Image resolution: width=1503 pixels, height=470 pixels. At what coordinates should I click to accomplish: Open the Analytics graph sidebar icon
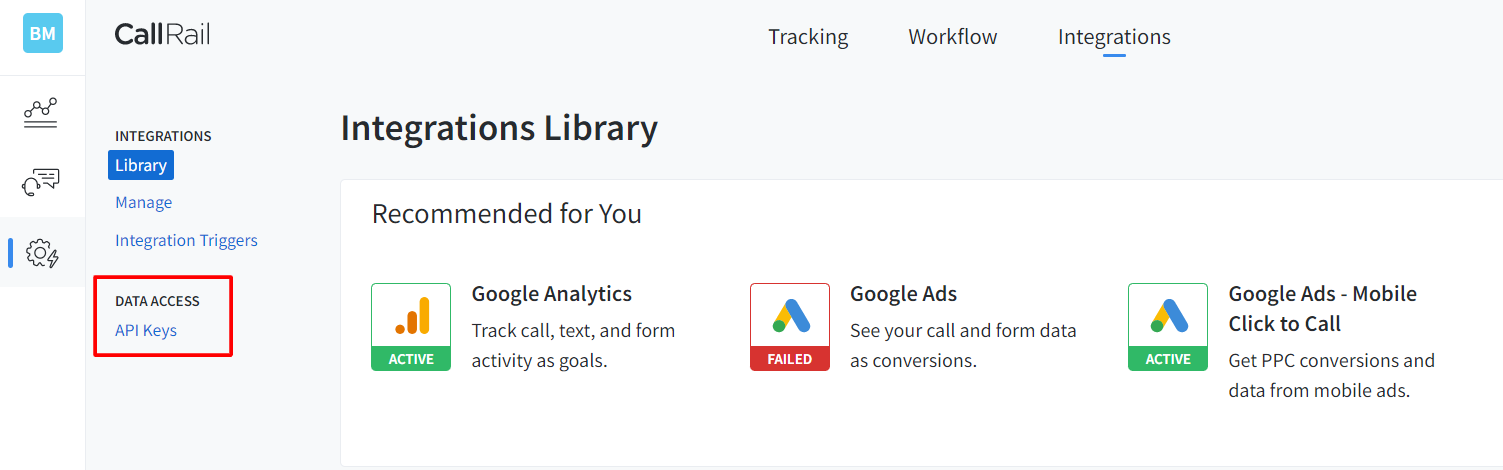click(x=41, y=113)
